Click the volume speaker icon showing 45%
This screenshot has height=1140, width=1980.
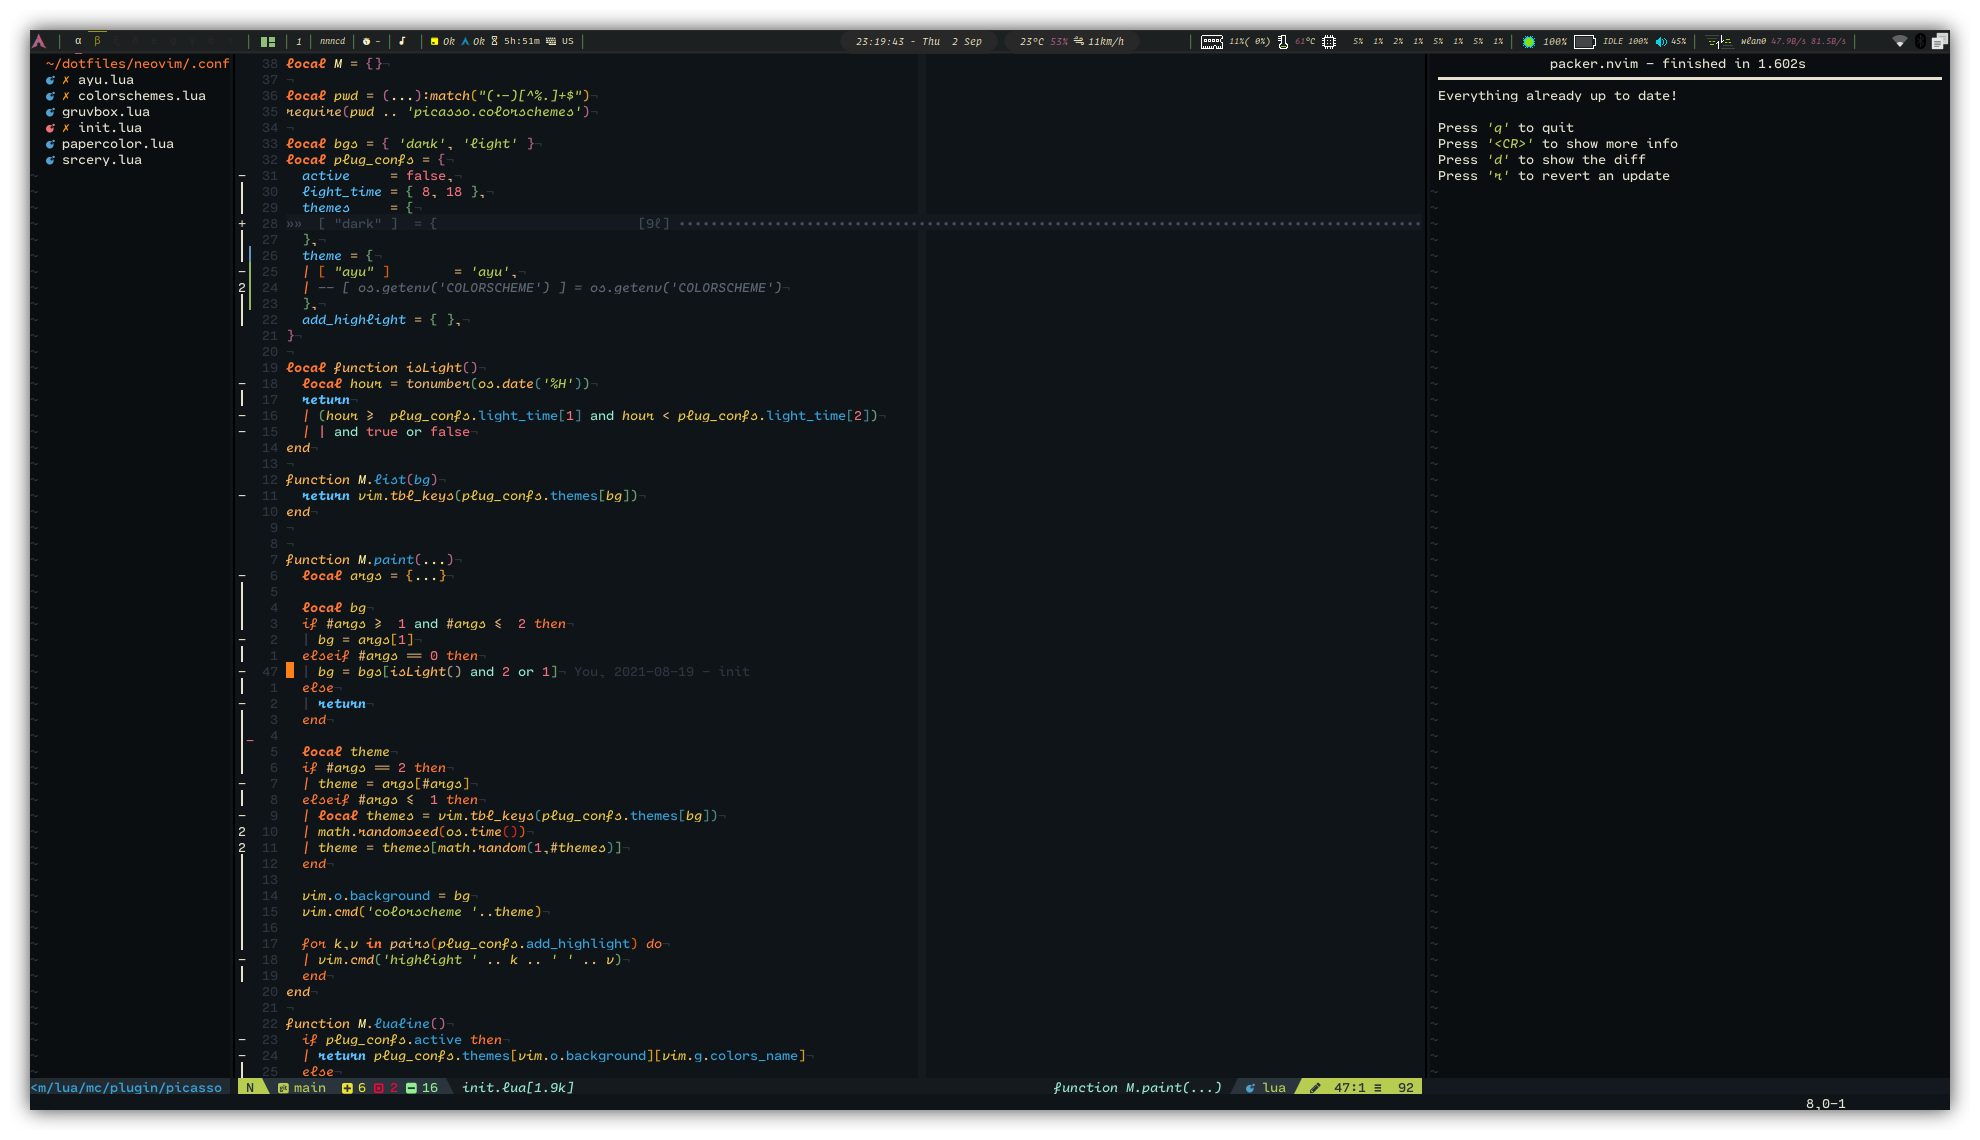1661,41
